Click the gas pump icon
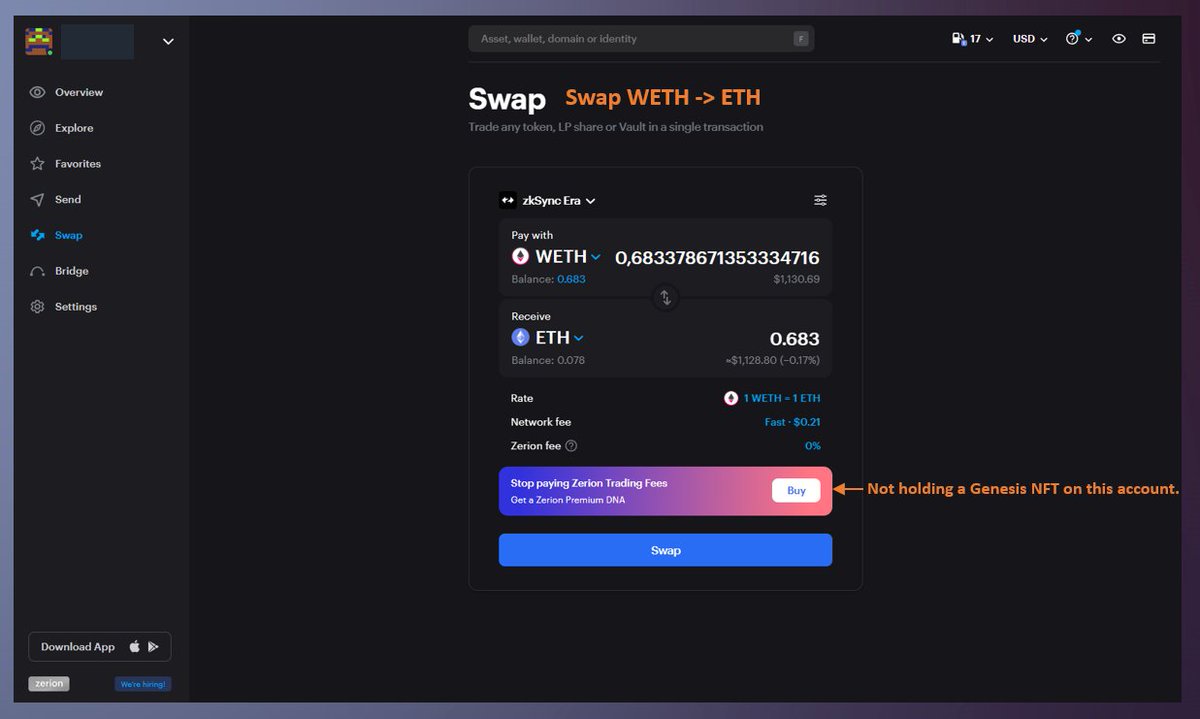Screen dimensions: 1200x719 [958, 39]
